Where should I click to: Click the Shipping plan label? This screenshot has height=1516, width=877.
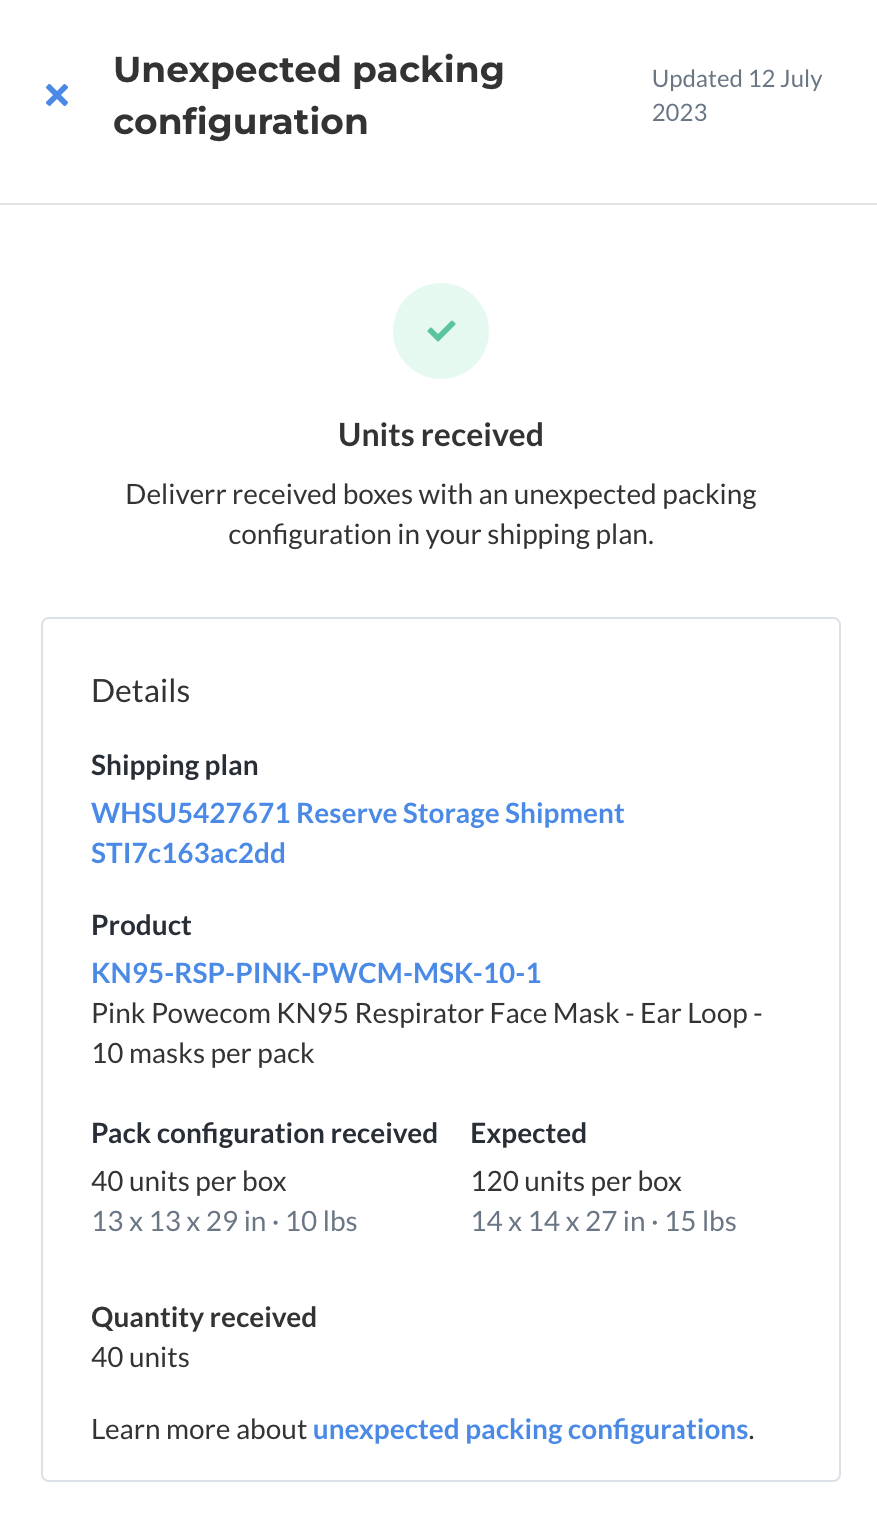pyautogui.click(x=175, y=765)
